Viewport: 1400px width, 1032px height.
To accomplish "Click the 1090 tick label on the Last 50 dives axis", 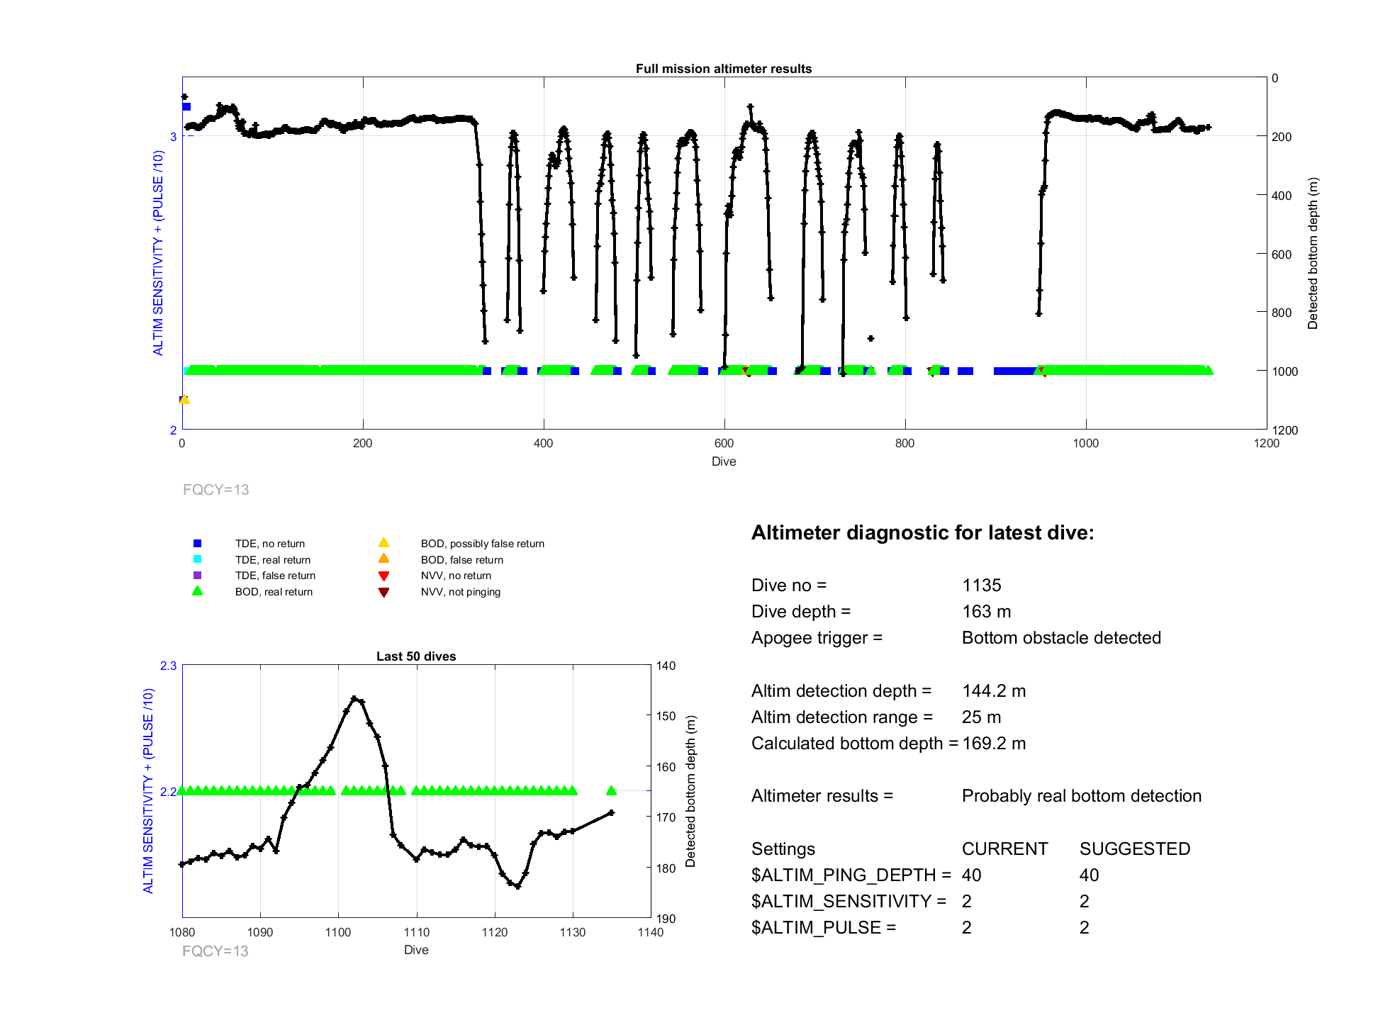I will [x=260, y=933].
